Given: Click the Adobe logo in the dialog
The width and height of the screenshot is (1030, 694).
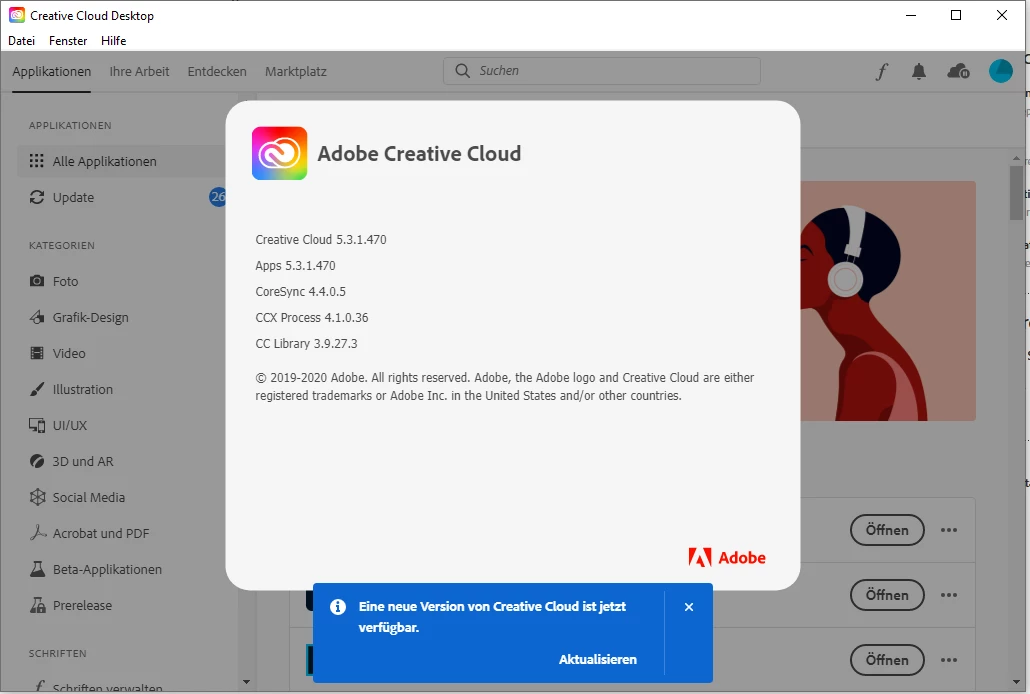Looking at the screenshot, I should pyautogui.click(x=727, y=557).
